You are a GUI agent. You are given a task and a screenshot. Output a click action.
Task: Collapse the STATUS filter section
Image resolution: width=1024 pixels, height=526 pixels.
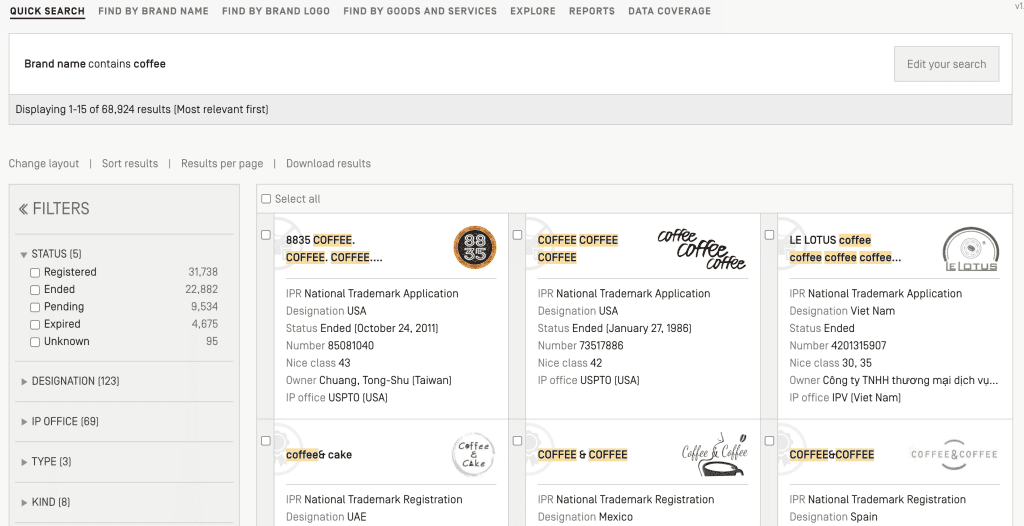coord(52,254)
